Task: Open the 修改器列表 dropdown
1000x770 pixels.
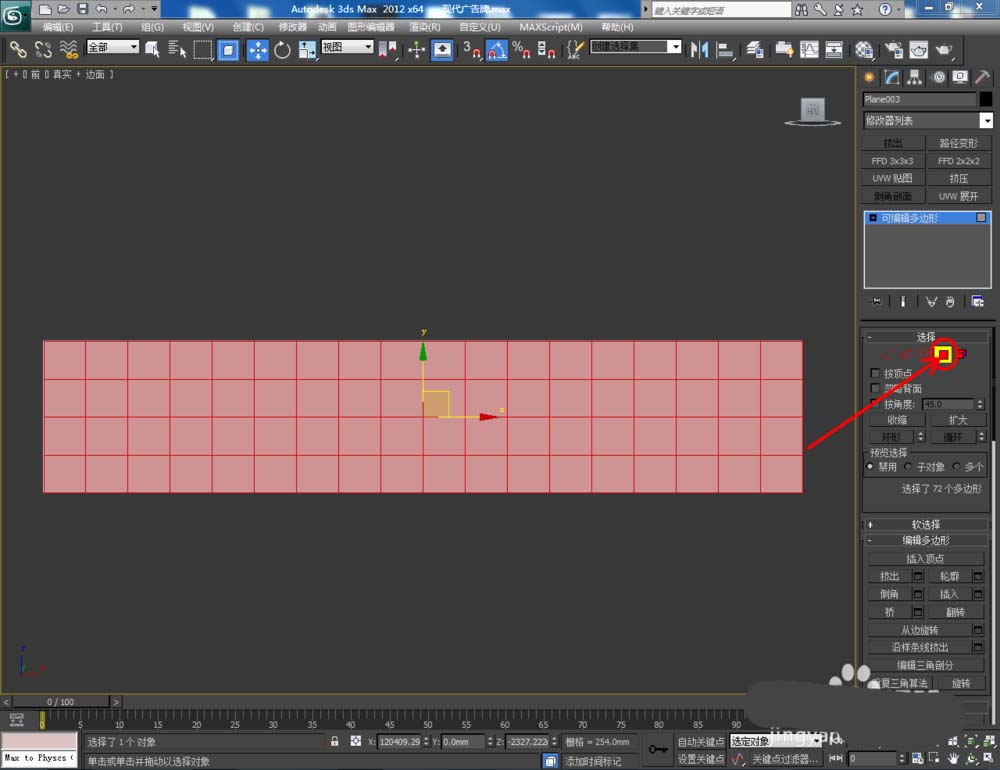Action: pos(927,120)
